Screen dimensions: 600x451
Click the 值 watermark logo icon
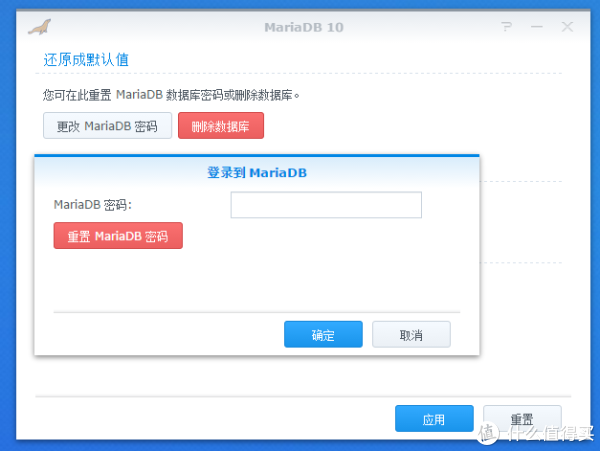tap(487, 431)
